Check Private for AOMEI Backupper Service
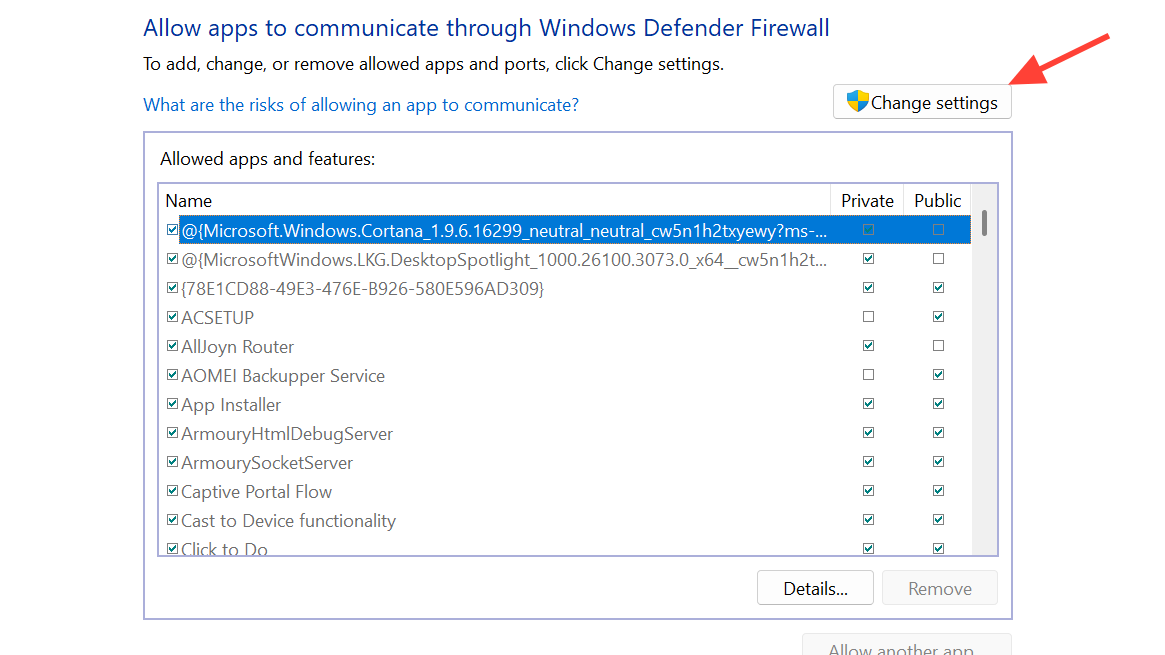 pyautogui.click(x=868, y=375)
